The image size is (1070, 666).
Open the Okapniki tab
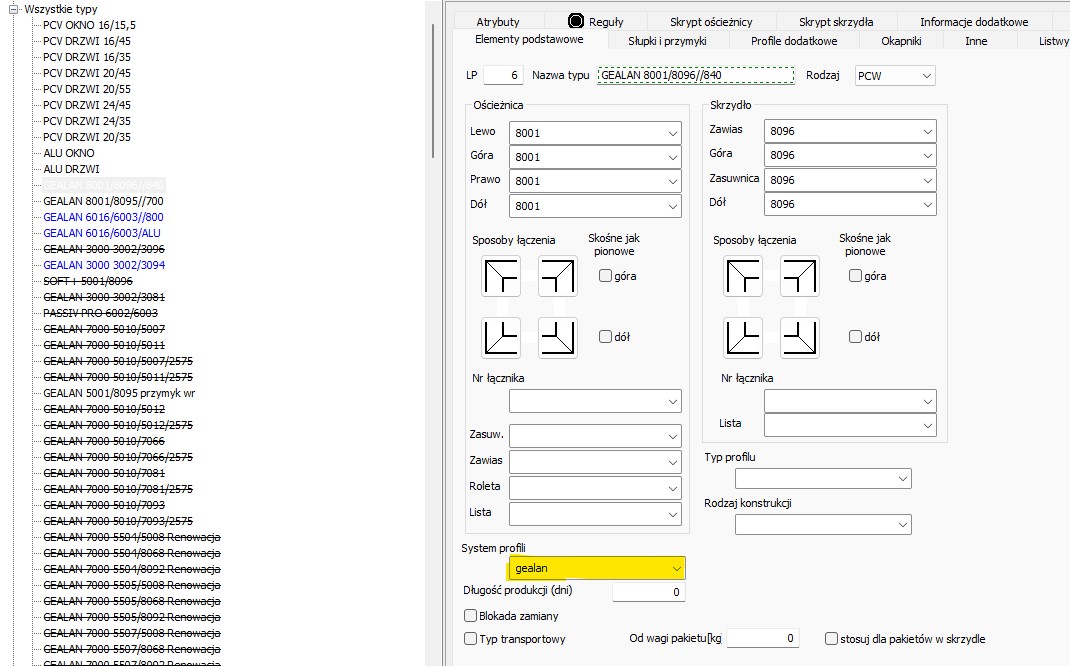pos(901,41)
